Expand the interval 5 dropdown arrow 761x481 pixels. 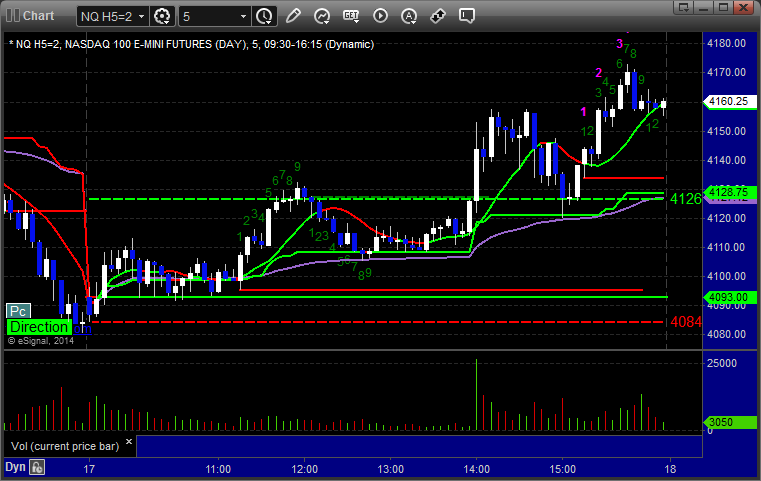pos(243,17)
